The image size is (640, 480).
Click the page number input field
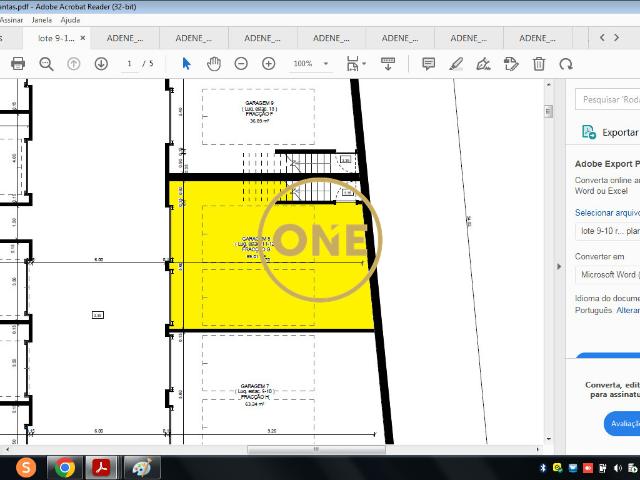[130, 63]
